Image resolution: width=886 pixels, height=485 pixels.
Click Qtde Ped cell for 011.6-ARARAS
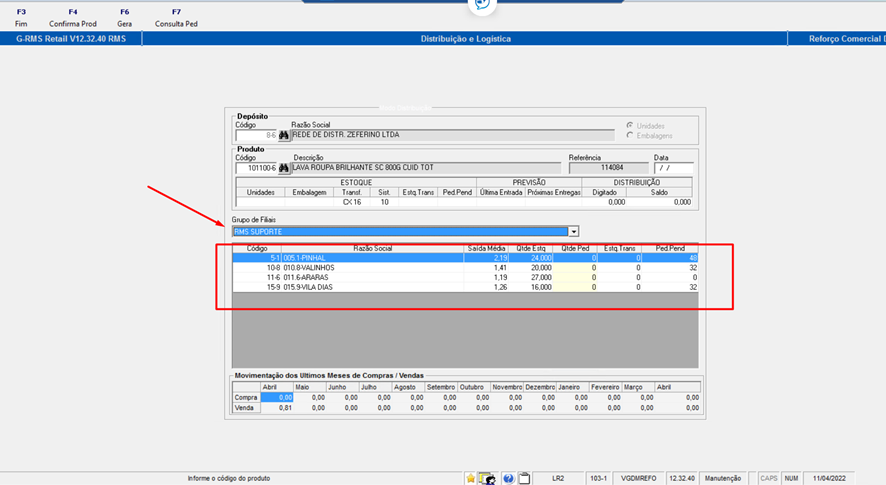[x=575, y=278]
